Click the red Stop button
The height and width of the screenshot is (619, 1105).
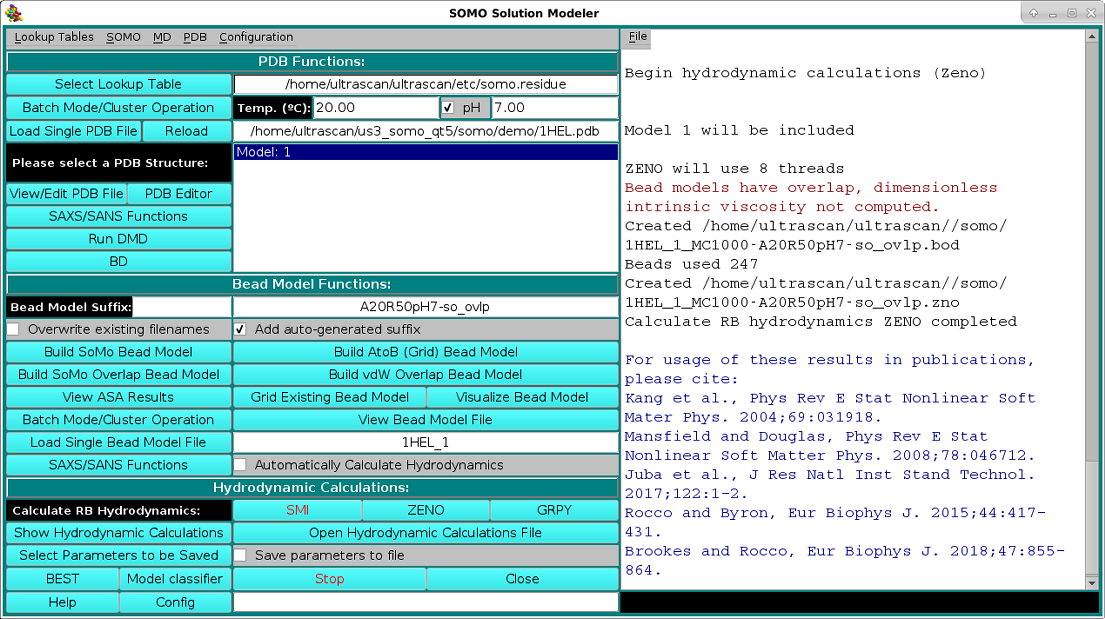[330, 579]
